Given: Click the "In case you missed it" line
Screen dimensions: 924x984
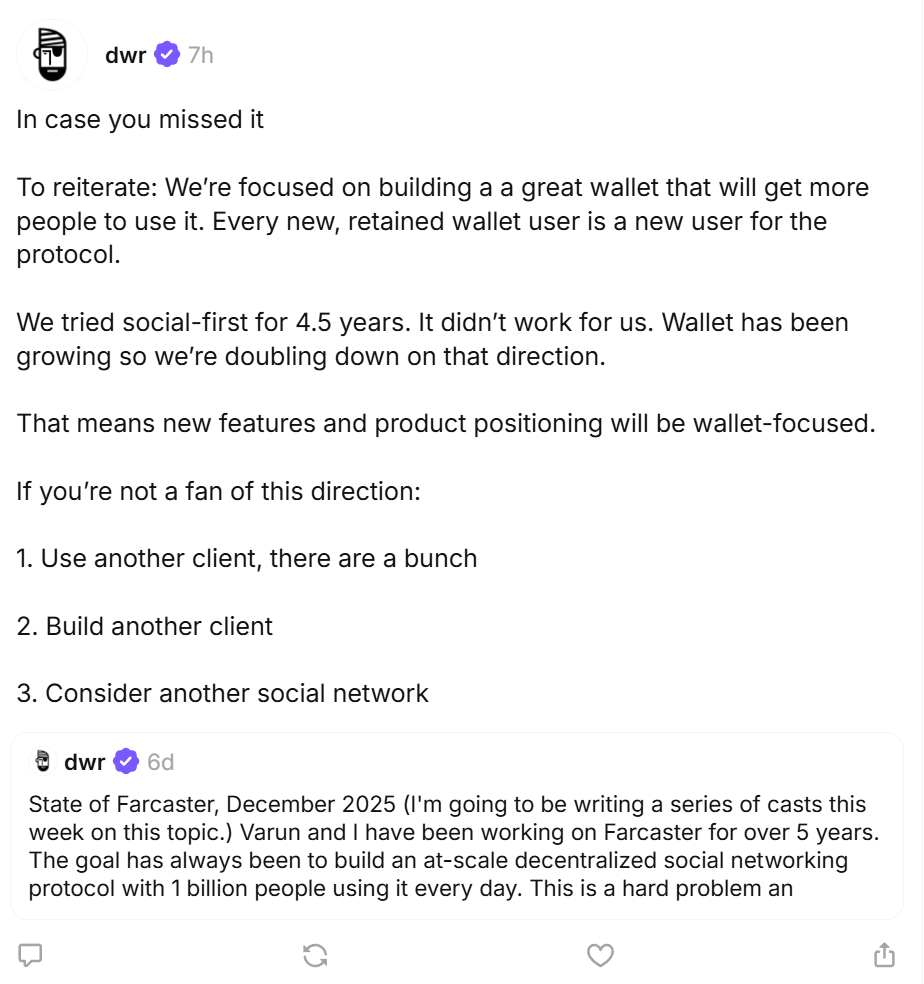Looking at the screenshot, I should (x=140, y=119).
